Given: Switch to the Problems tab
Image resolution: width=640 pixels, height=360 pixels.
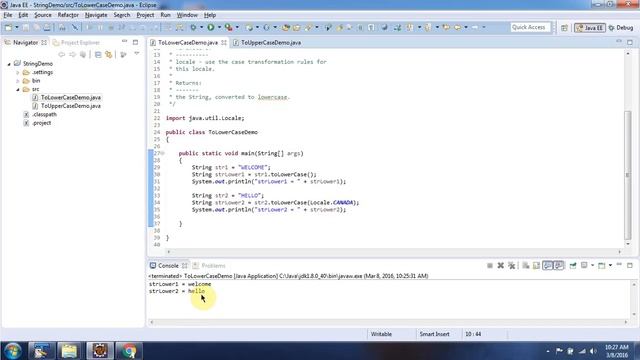Looking at the screenshot, I should 209,266.
